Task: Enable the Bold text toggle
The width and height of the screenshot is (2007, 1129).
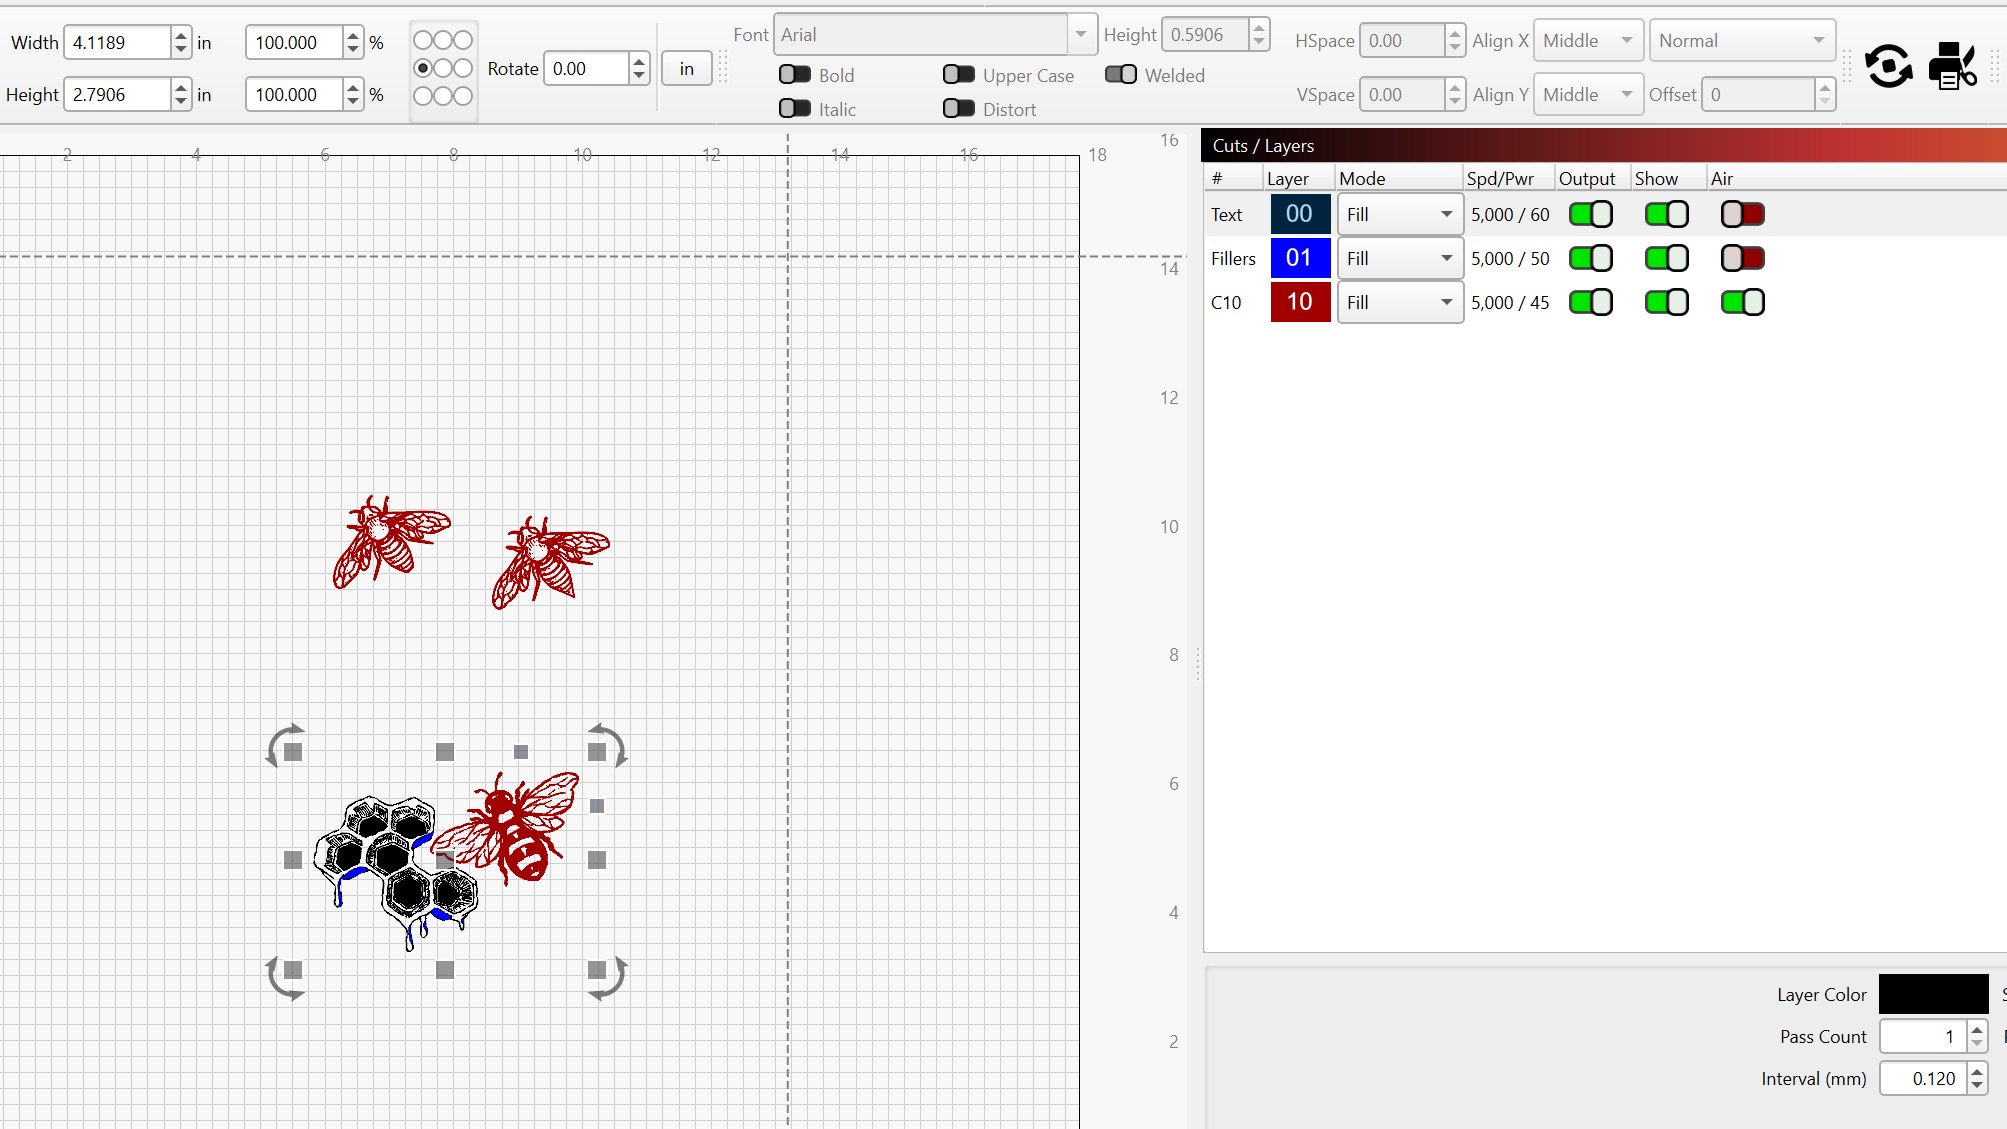Action: (795, 75)
